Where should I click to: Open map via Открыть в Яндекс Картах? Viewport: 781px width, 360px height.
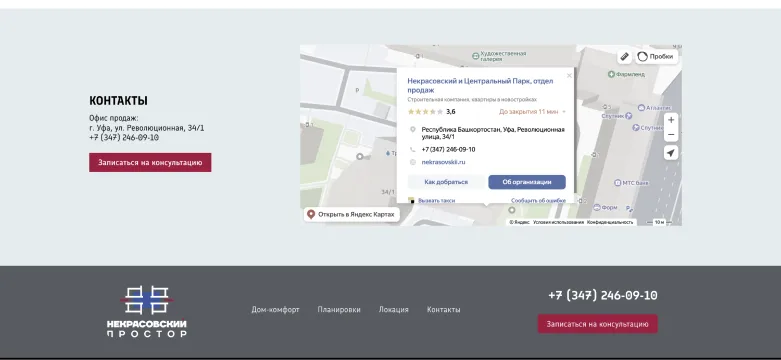(352, 215)
